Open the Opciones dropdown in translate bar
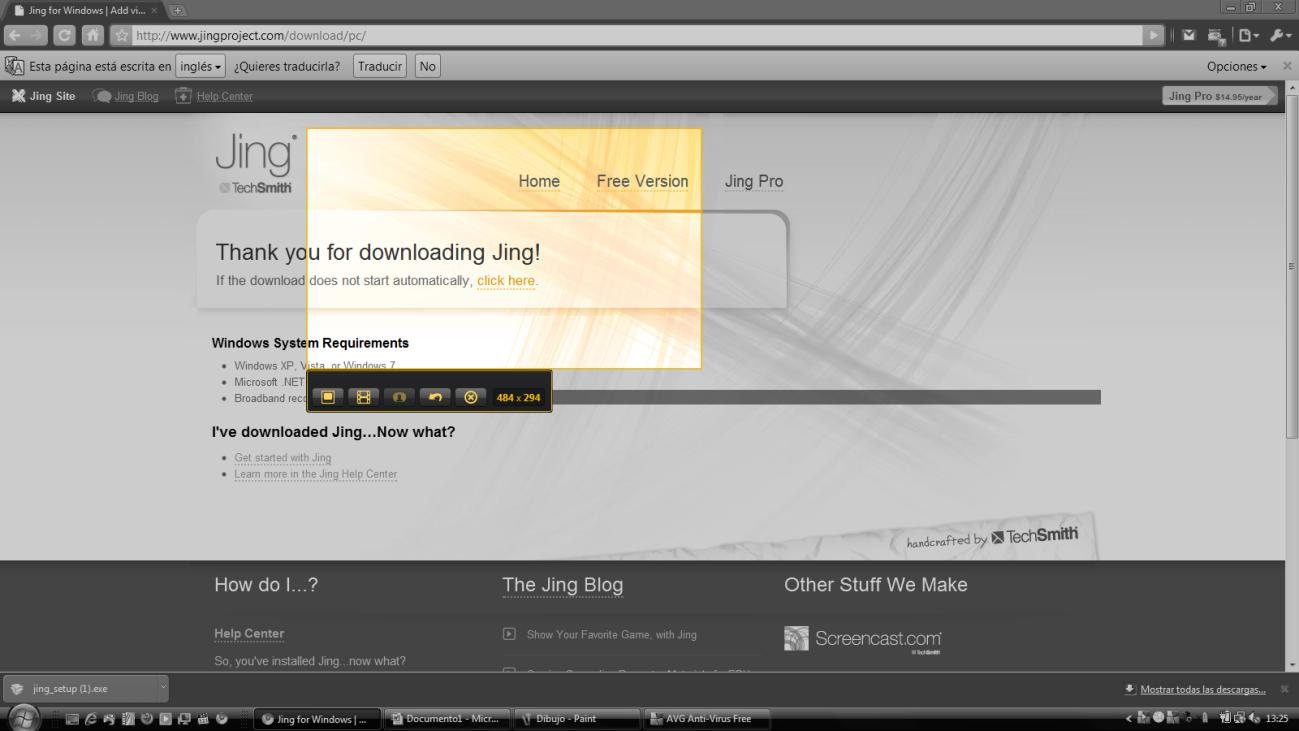Screen dimensions: 1299x731 (x=1237, y=67)
